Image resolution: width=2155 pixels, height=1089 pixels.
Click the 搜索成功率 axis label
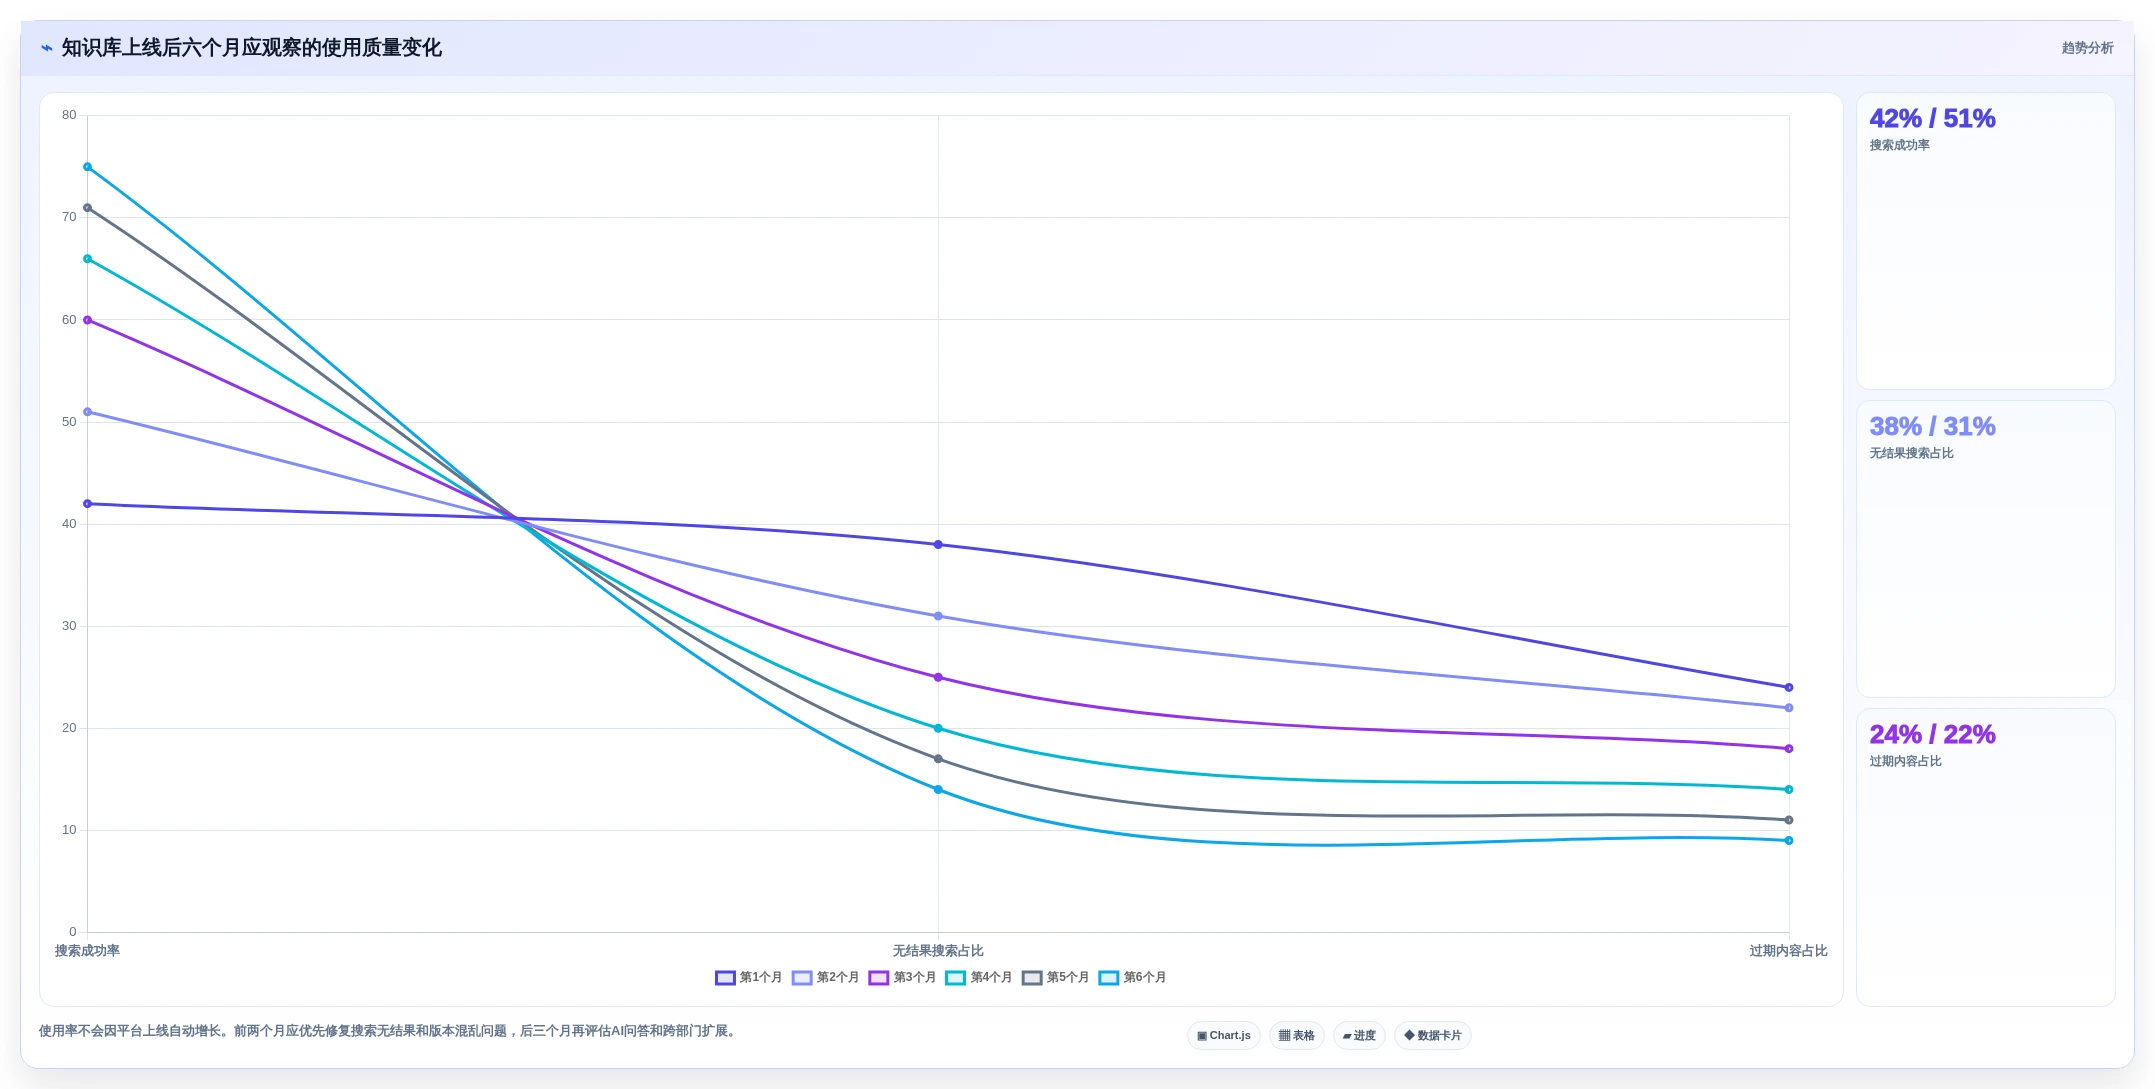coord(88,951)
